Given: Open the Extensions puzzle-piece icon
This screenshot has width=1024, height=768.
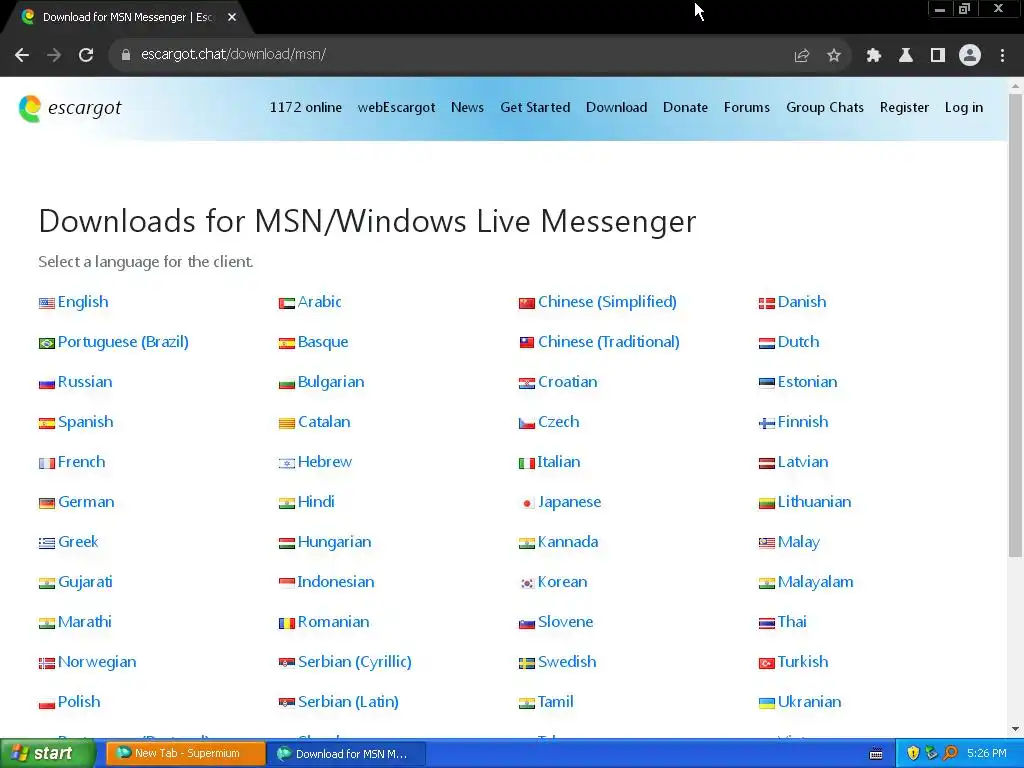Looking at the screenshot, I should click(x=874, y=56).
